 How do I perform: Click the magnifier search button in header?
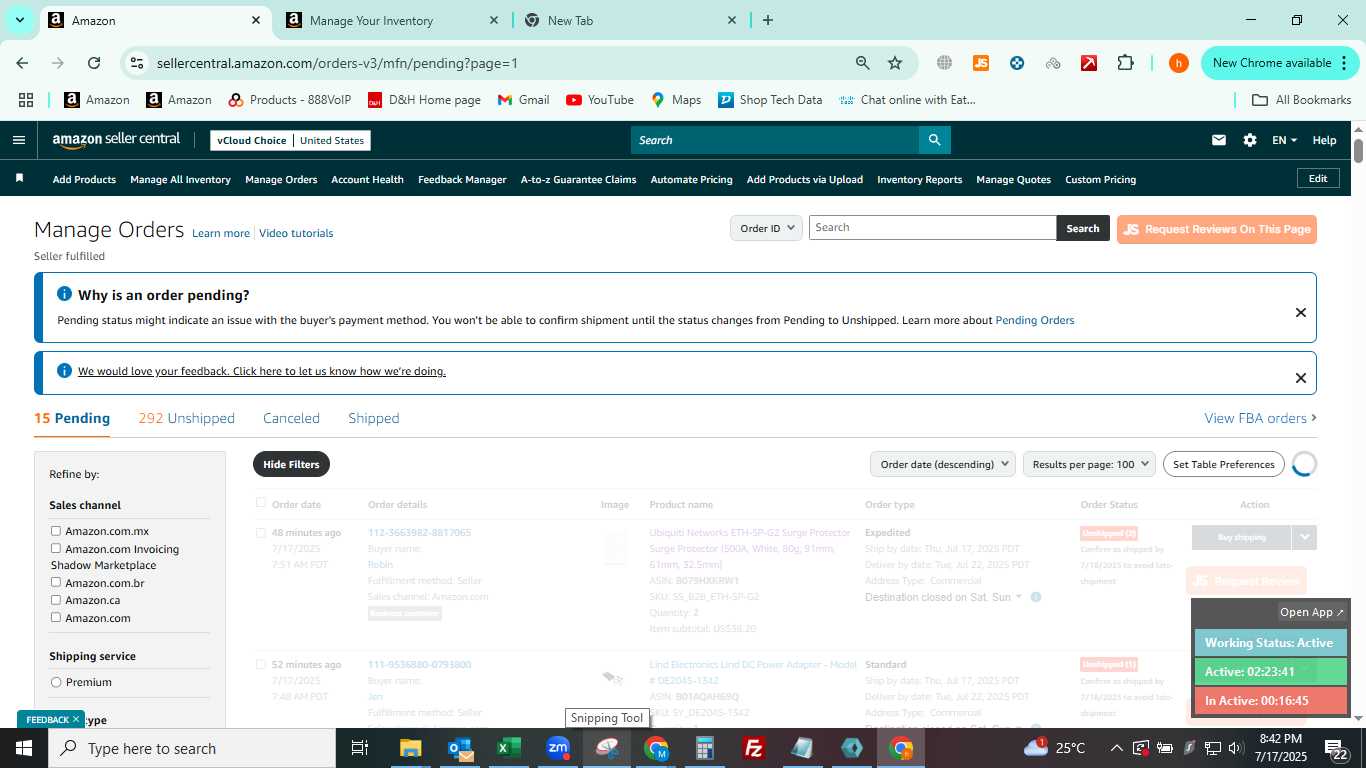[934, 140]
